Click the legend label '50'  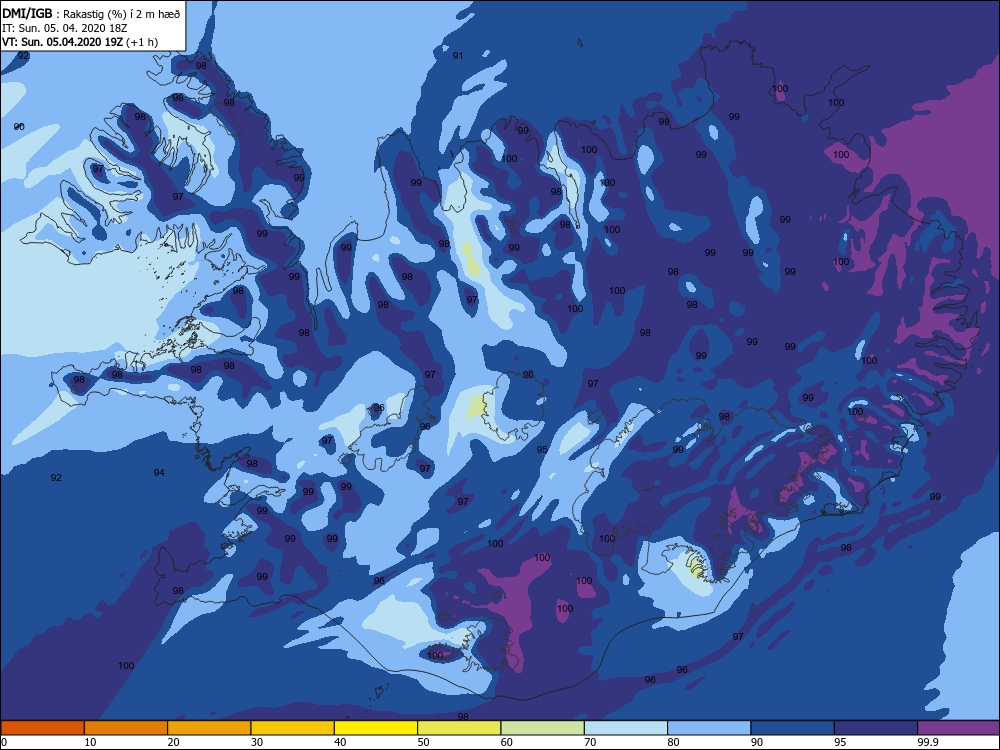pyautogui.click(x=423, y=742)
